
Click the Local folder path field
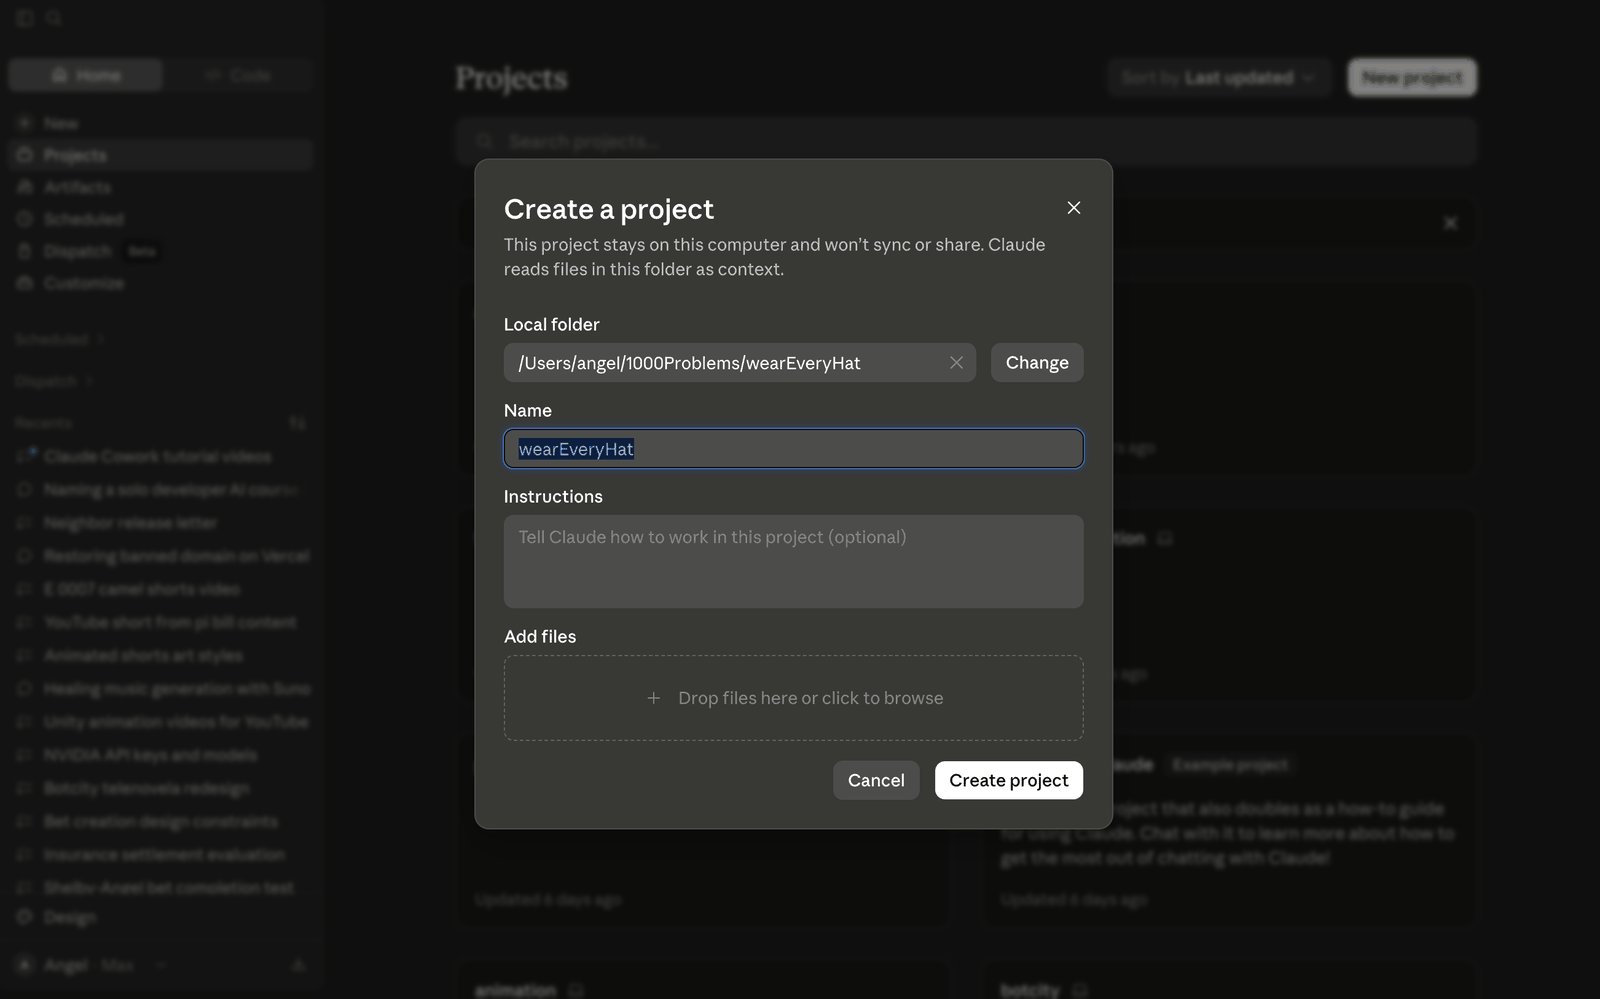(739, 363)
